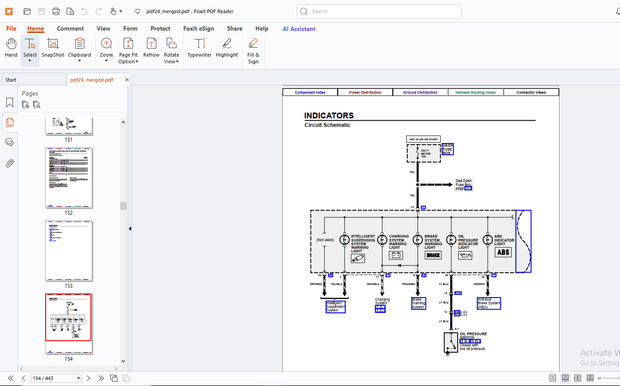Switch to the Start document tab
The width and height of the screenshot is (620, 386).
click(34, 79)
